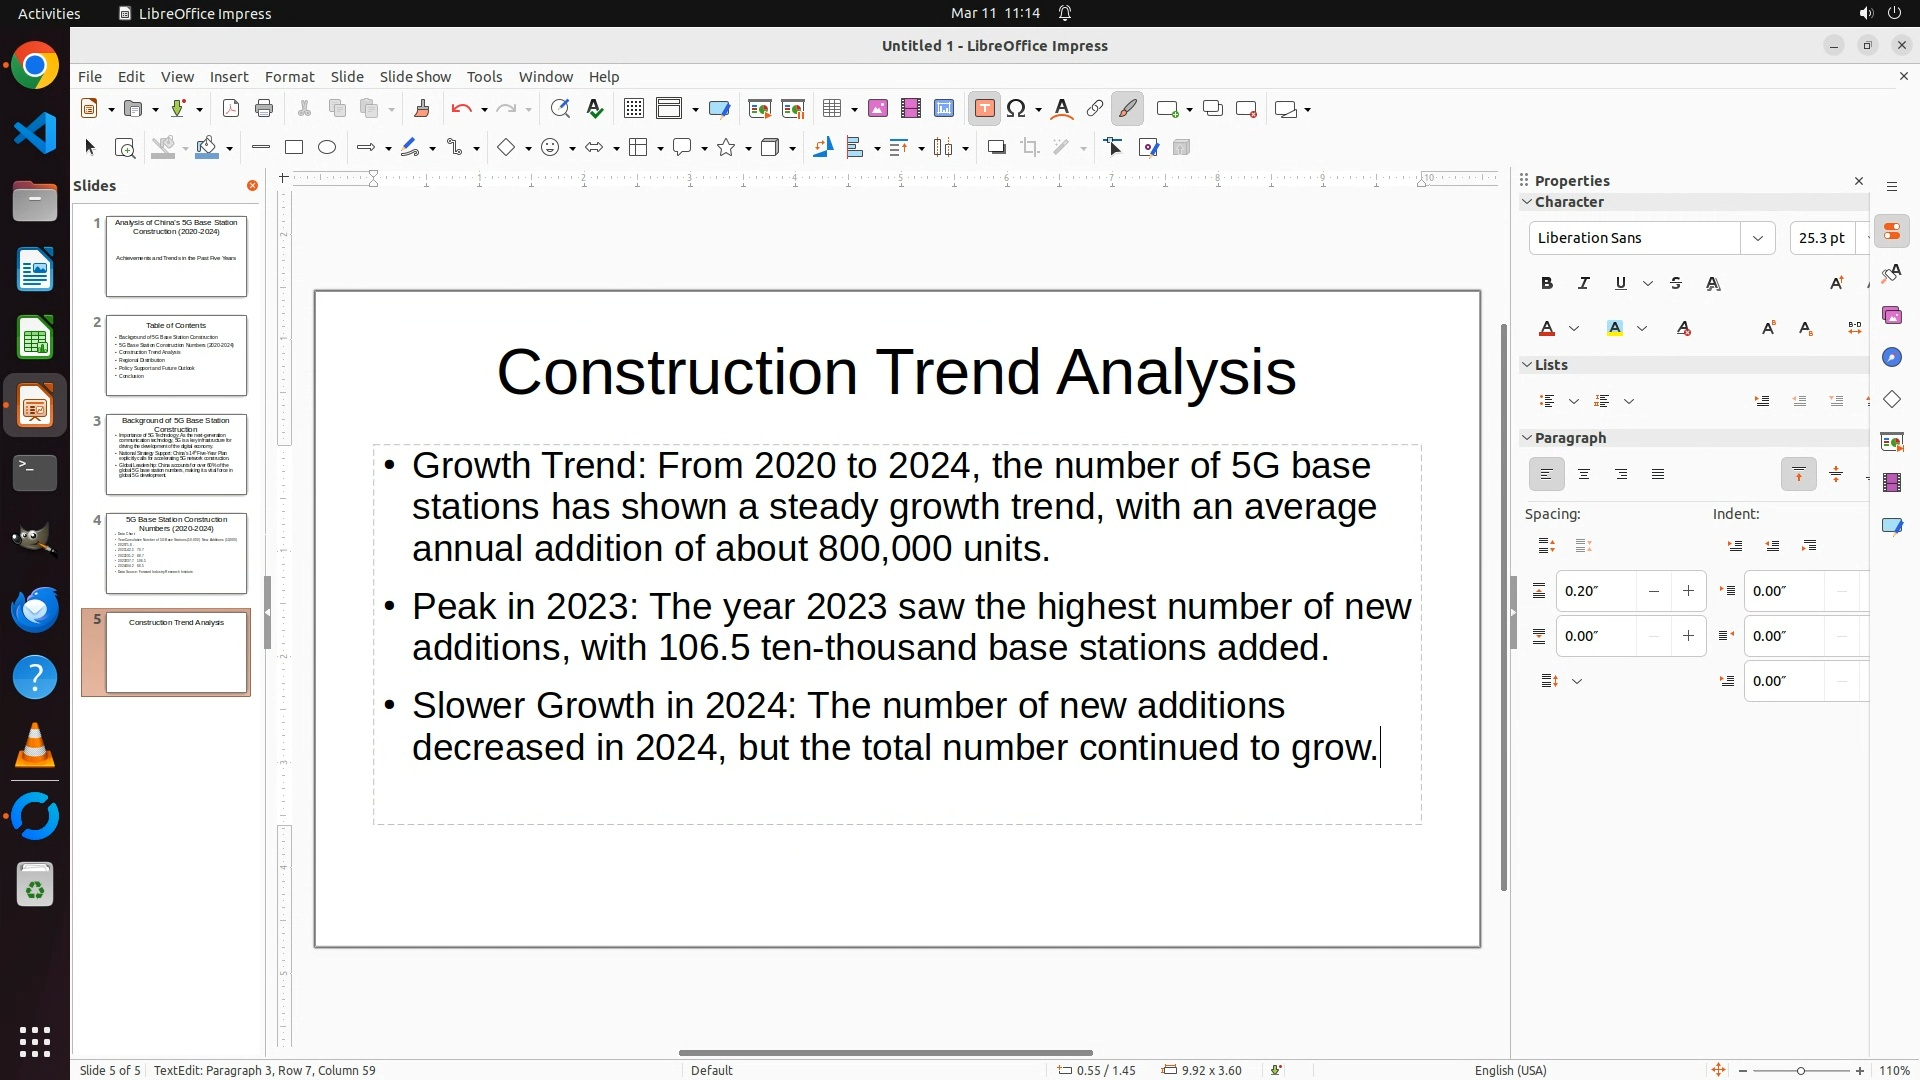Close the Slides panel

pyautogui.click(x=252, y=186)
